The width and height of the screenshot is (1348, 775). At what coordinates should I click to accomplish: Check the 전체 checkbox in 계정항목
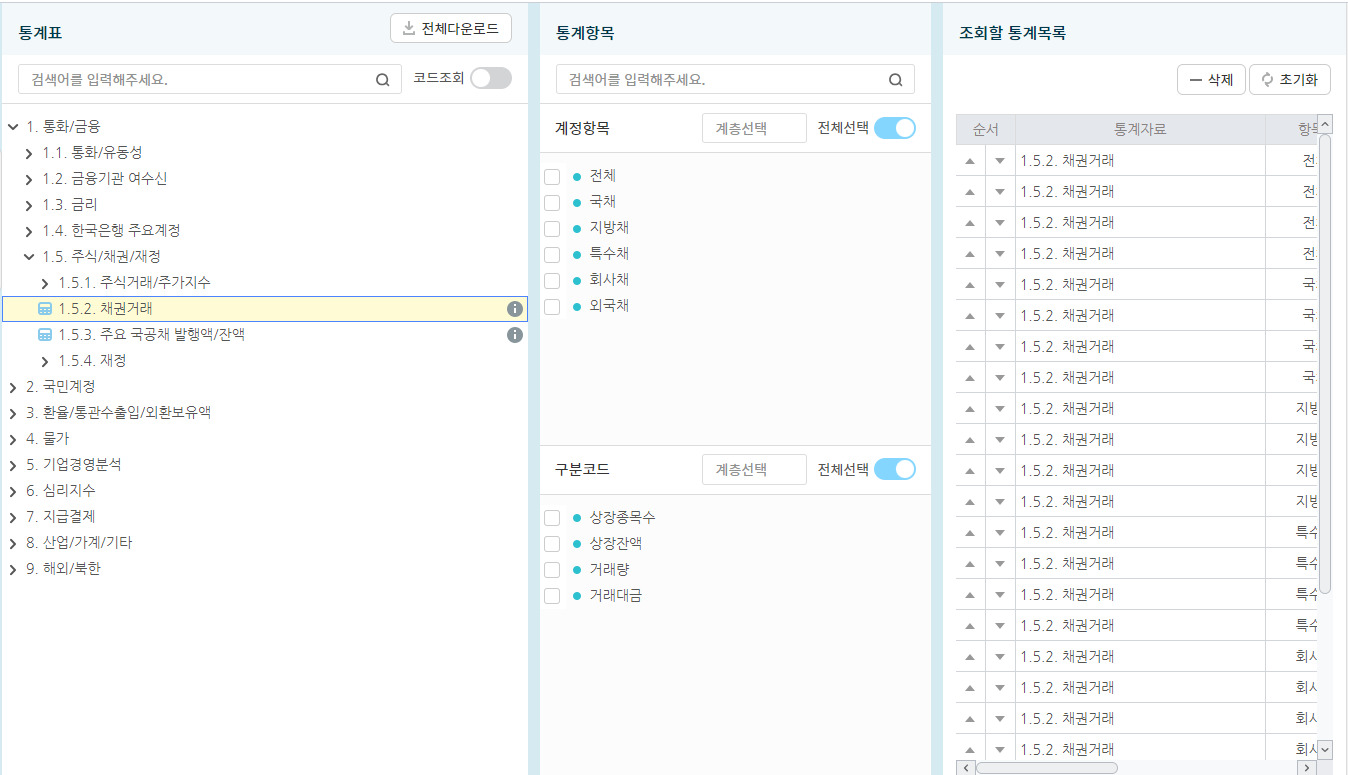552,177
